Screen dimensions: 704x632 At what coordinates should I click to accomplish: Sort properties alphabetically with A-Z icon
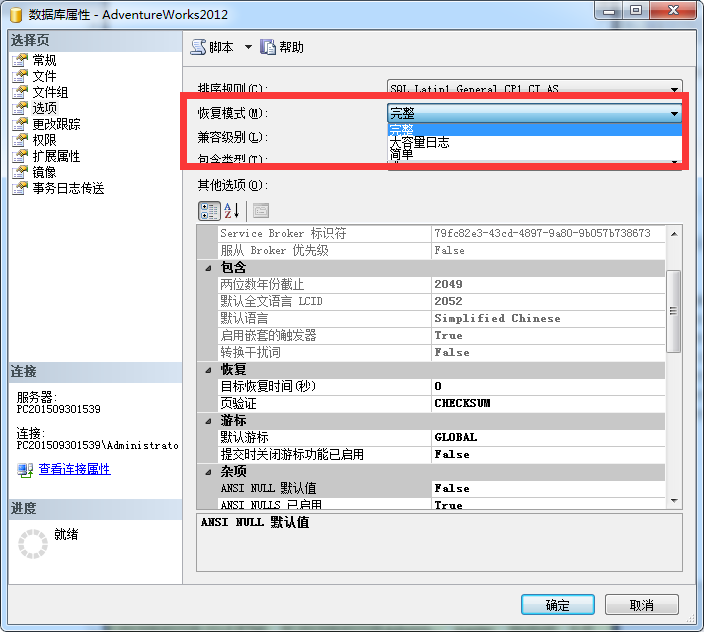(232, 210)
